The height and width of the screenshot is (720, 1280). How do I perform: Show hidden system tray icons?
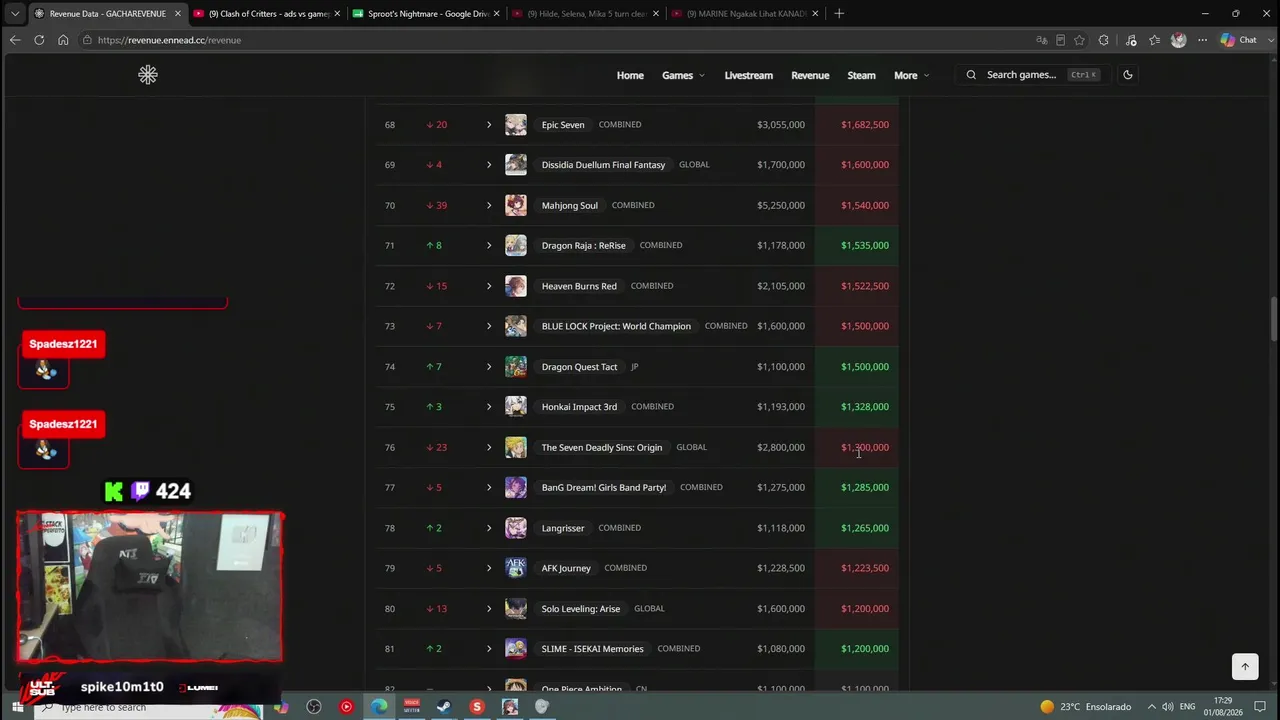(1151, 707)
